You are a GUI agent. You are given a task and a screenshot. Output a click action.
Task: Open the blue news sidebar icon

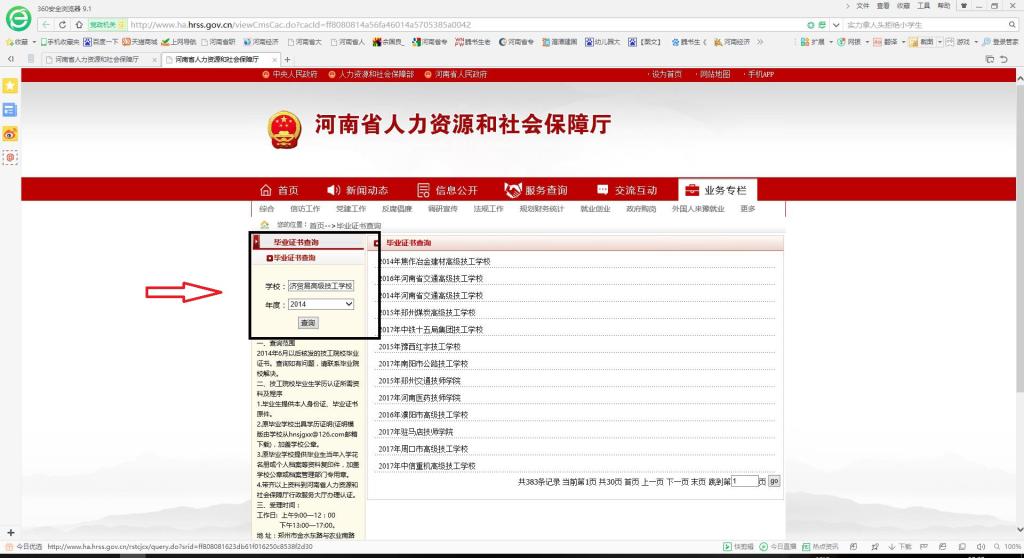coord(10,110)
